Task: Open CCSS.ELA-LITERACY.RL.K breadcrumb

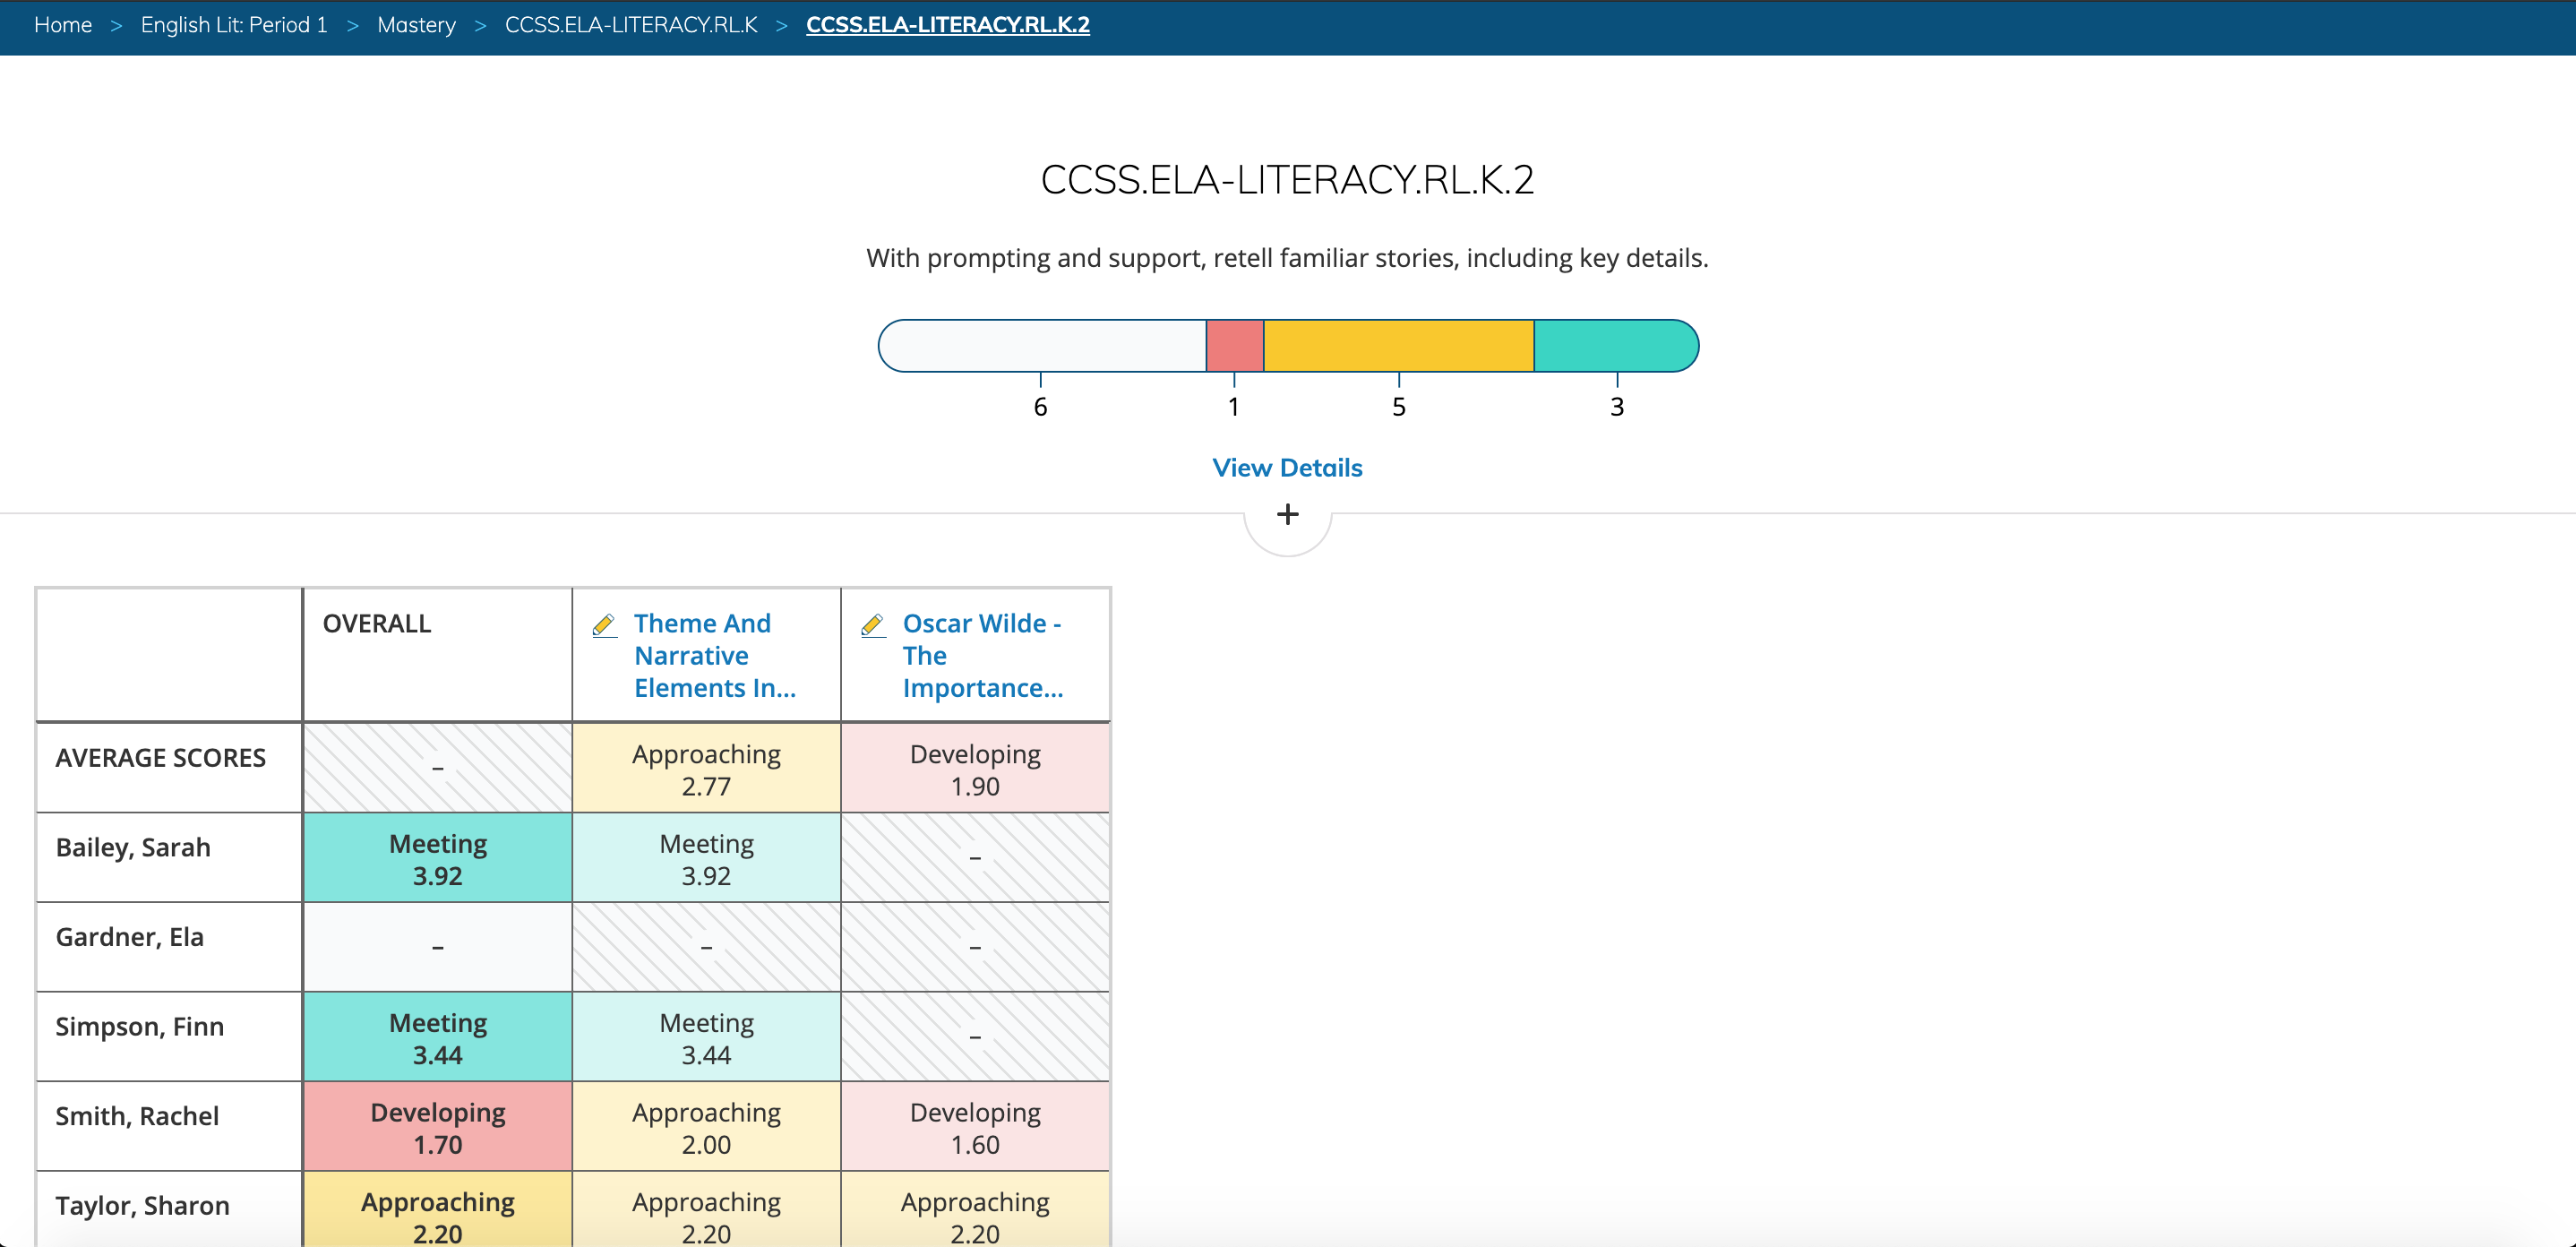Action: (631, 25)
